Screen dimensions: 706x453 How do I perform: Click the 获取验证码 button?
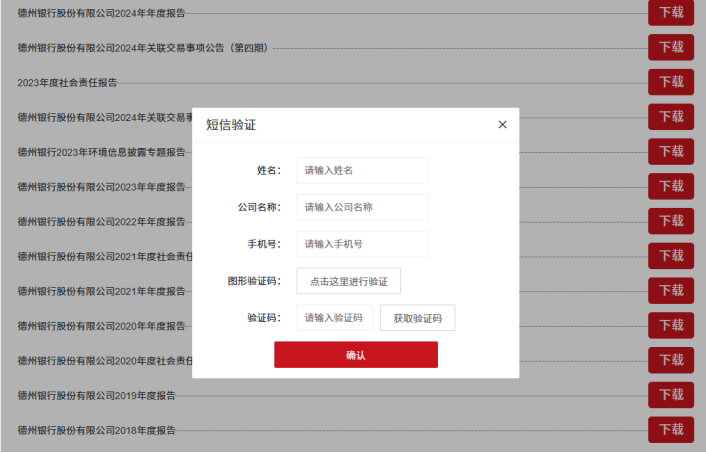point(417,318)
